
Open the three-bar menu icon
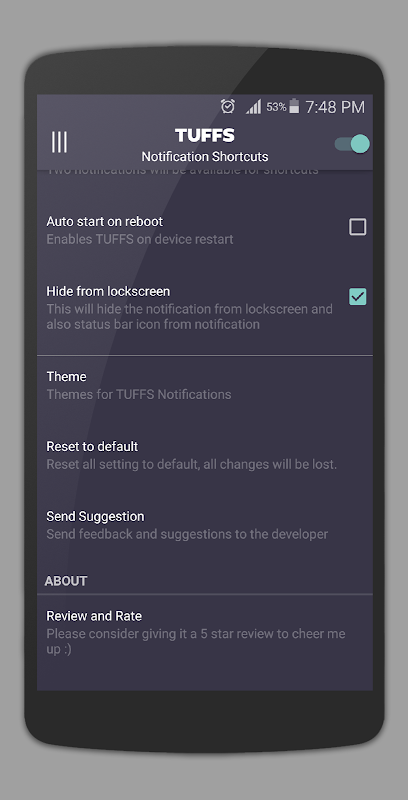coord(59,142)
